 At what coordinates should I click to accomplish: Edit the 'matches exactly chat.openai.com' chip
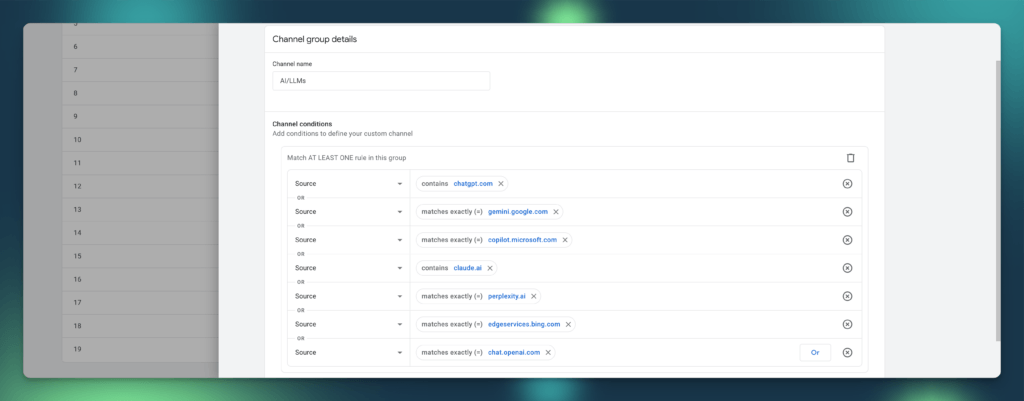[485, 352]
